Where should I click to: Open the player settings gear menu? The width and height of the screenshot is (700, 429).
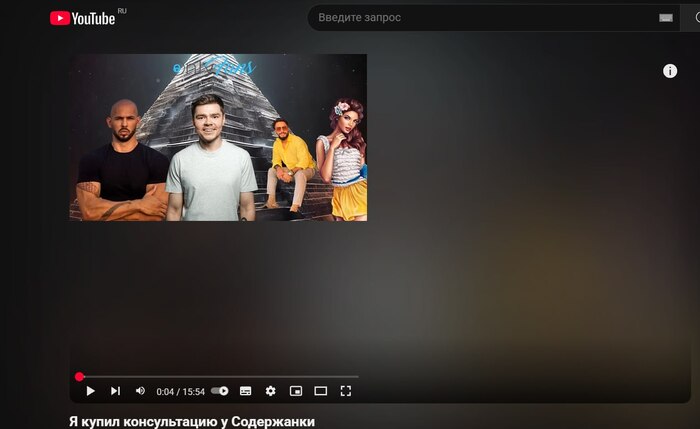270,391
